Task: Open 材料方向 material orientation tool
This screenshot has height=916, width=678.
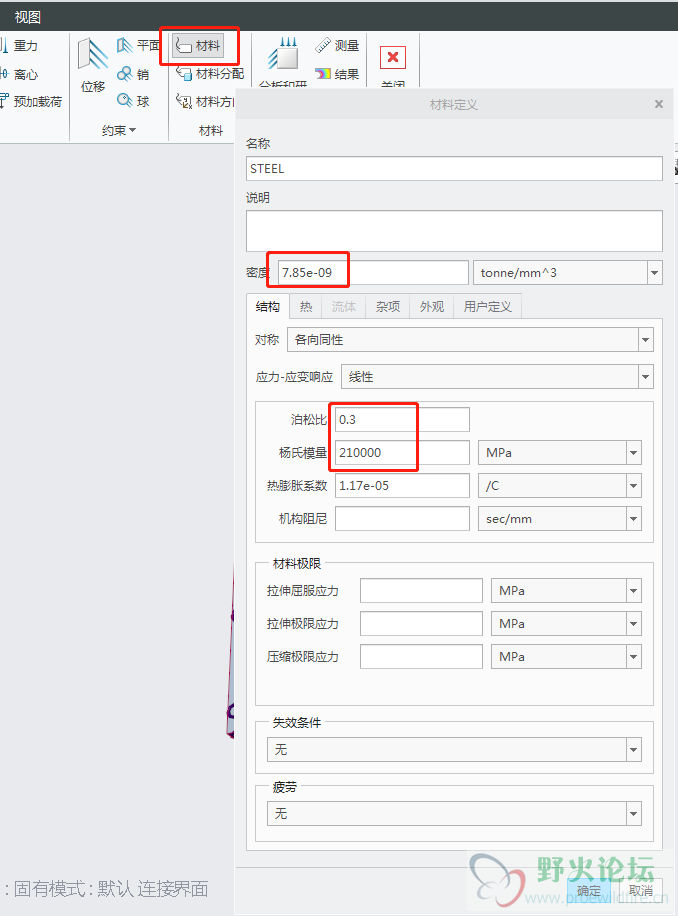Action: (205, 101)
